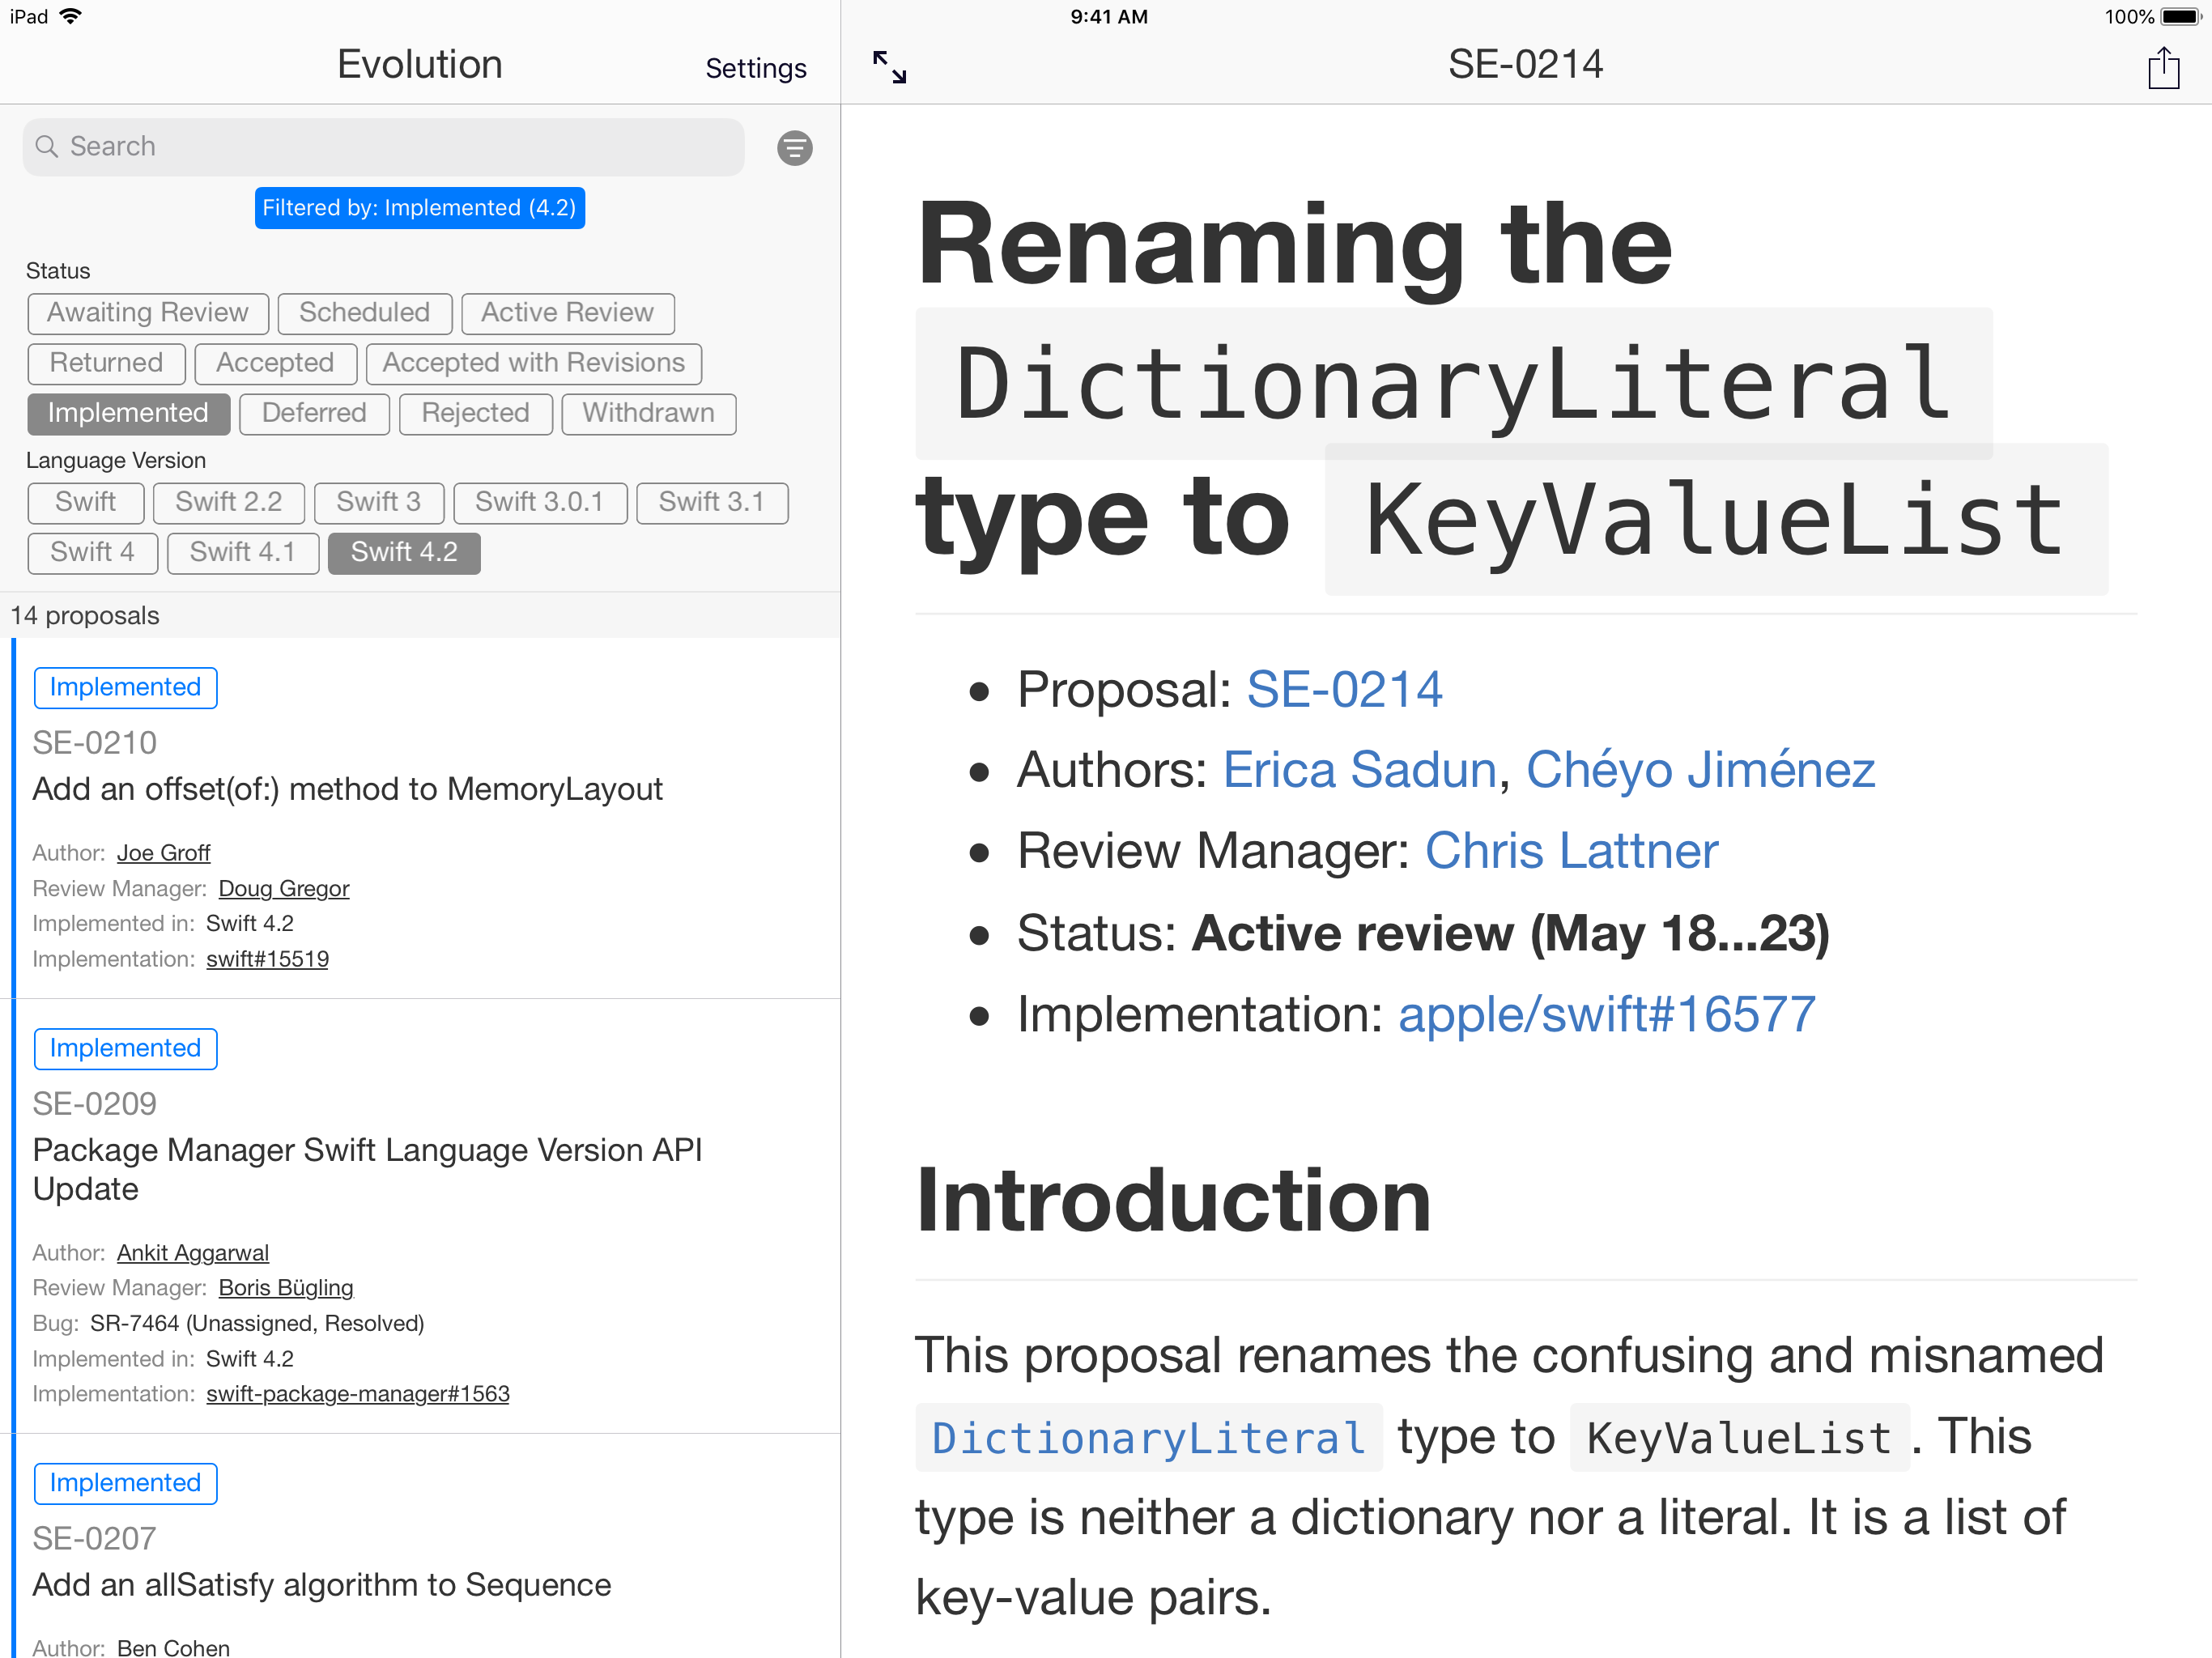The height and width of the screenshot is (1658, 2212).
Task: Enable the Rejected status filter
Action: [x=475, y=413]
